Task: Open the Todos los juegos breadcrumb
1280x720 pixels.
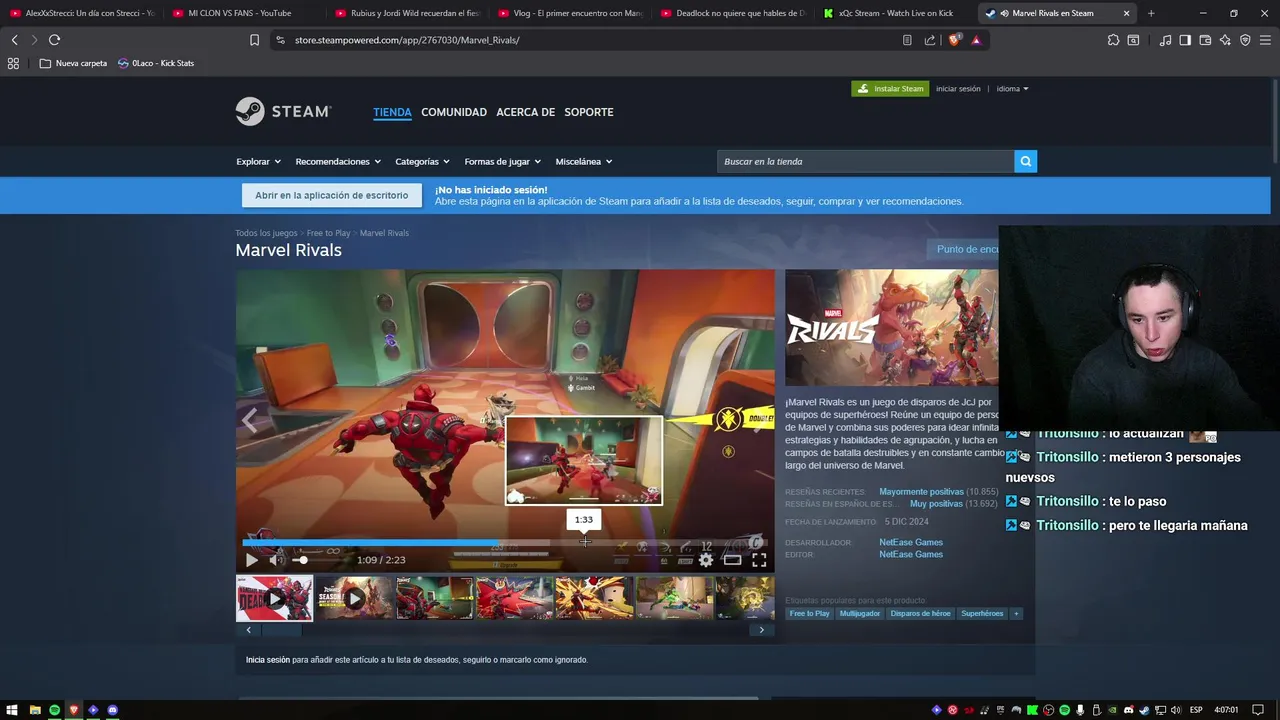Action: coord(266,233)
